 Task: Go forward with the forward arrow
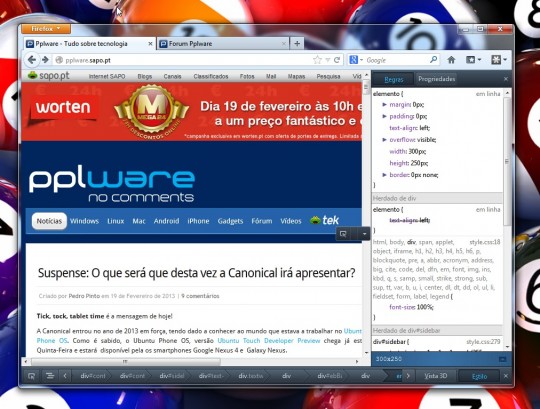point(45,60)
